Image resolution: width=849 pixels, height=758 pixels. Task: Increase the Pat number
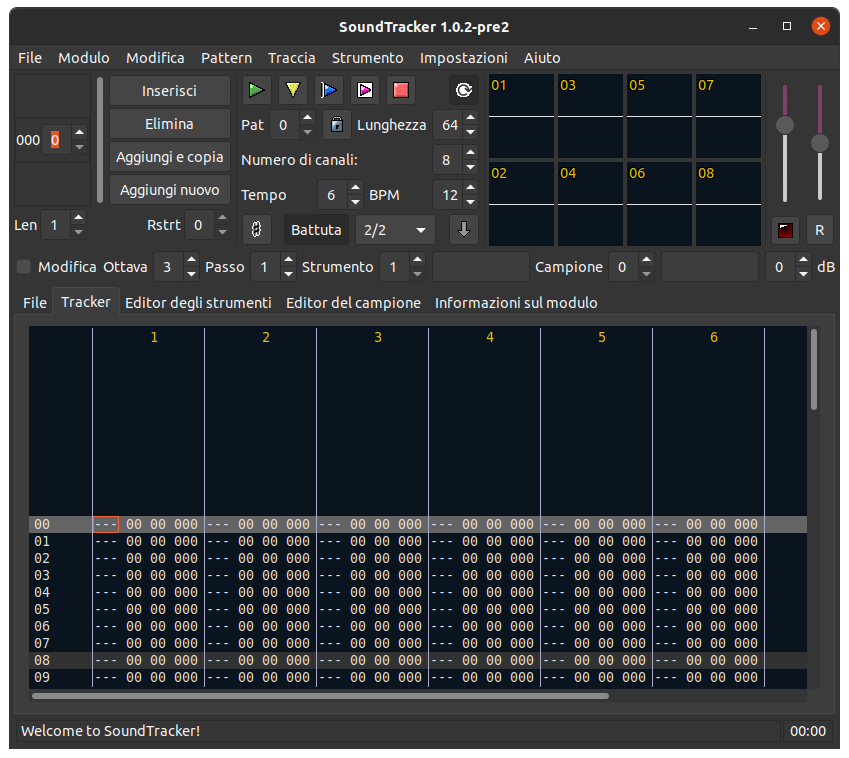[x=308, y=117]
